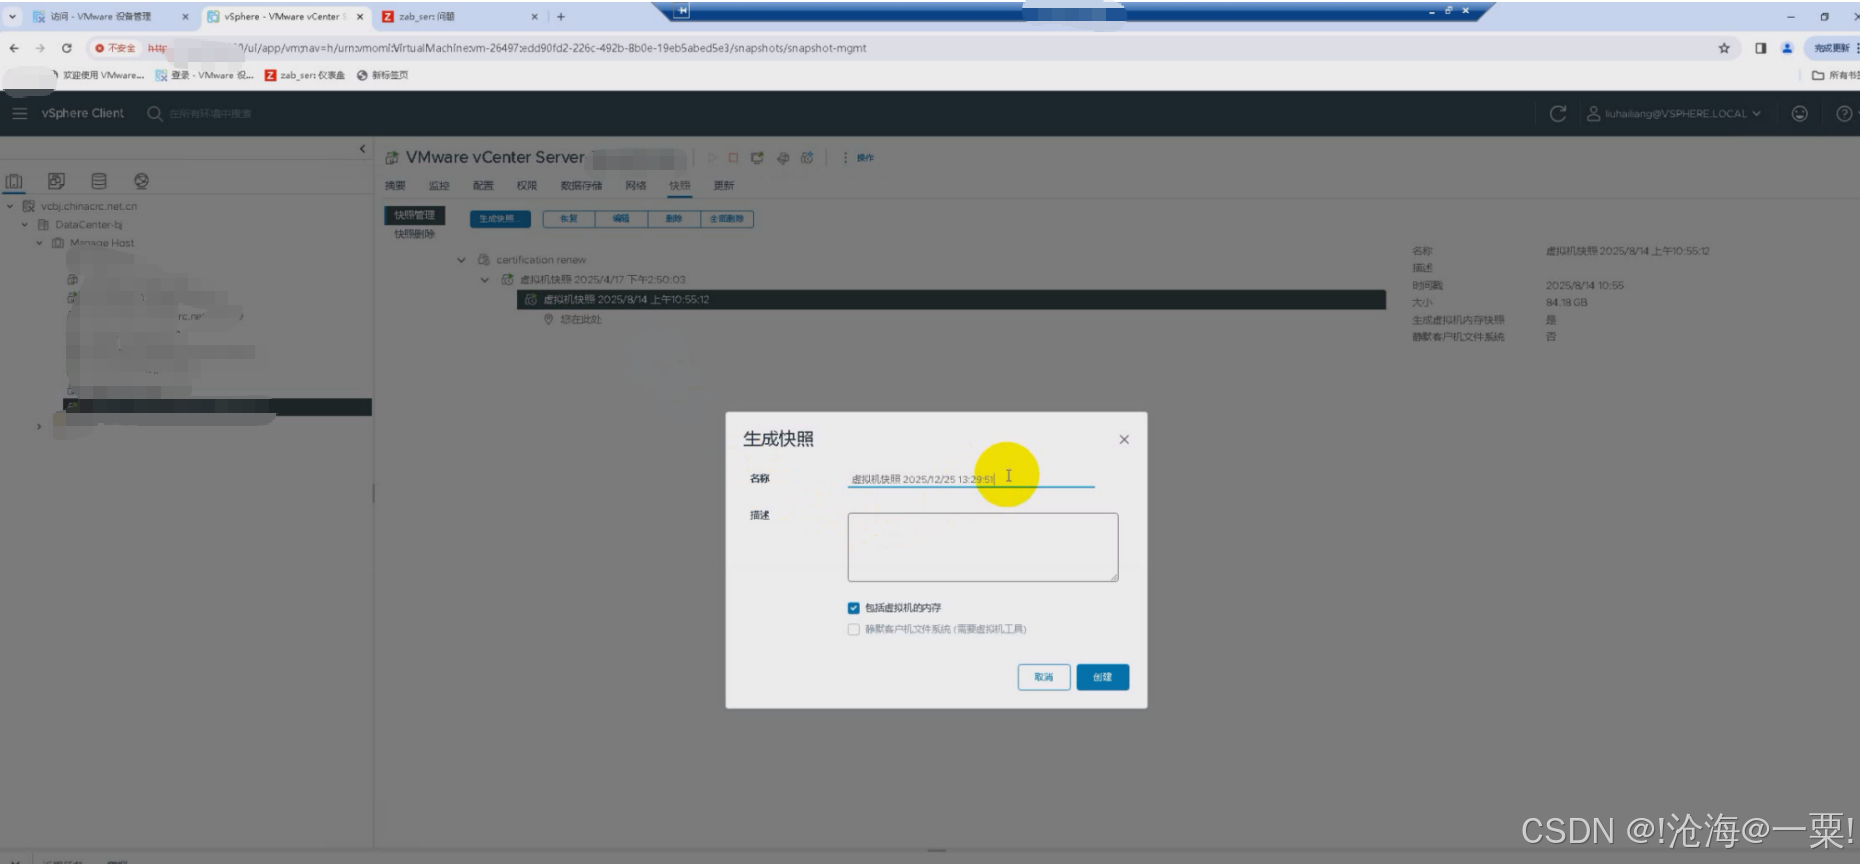Select snapshot 虚拟机快照 2025/8/14 上午10:55:12 row

tap(951, 299)
